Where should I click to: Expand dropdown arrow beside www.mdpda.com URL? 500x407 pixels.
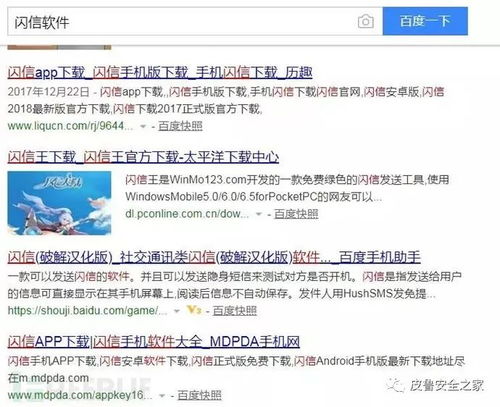click(162, 396)
